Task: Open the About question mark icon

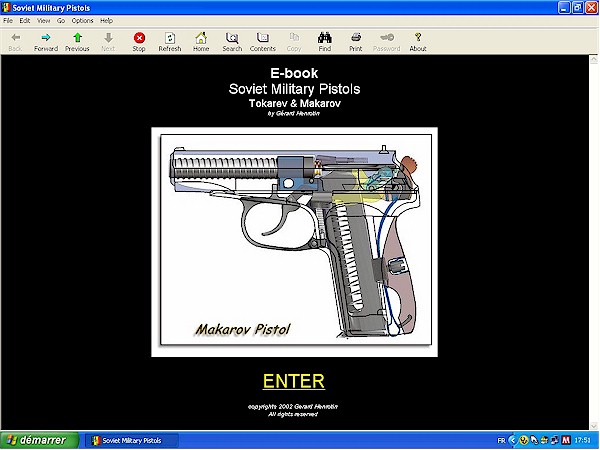Action: click(418, 41)
